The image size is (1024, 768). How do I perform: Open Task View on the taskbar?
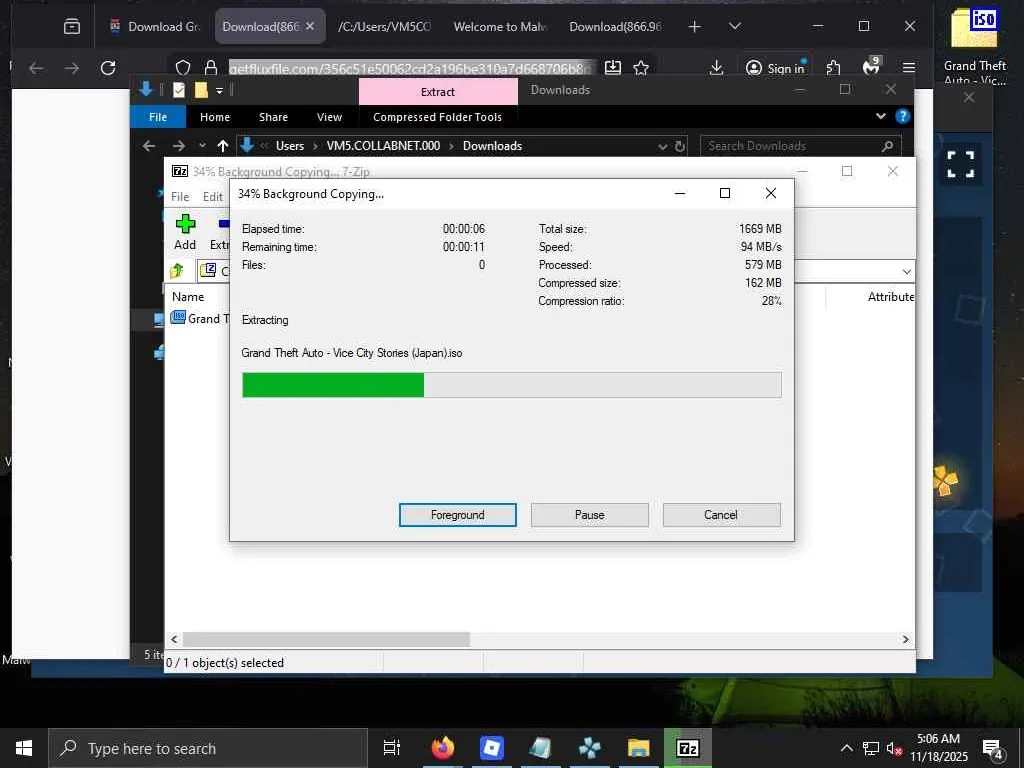click(x=391, y=748)
